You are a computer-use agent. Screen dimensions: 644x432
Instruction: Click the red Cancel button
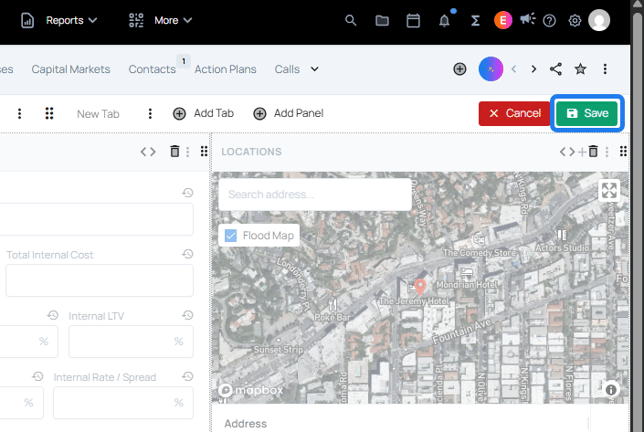(514, 113)
